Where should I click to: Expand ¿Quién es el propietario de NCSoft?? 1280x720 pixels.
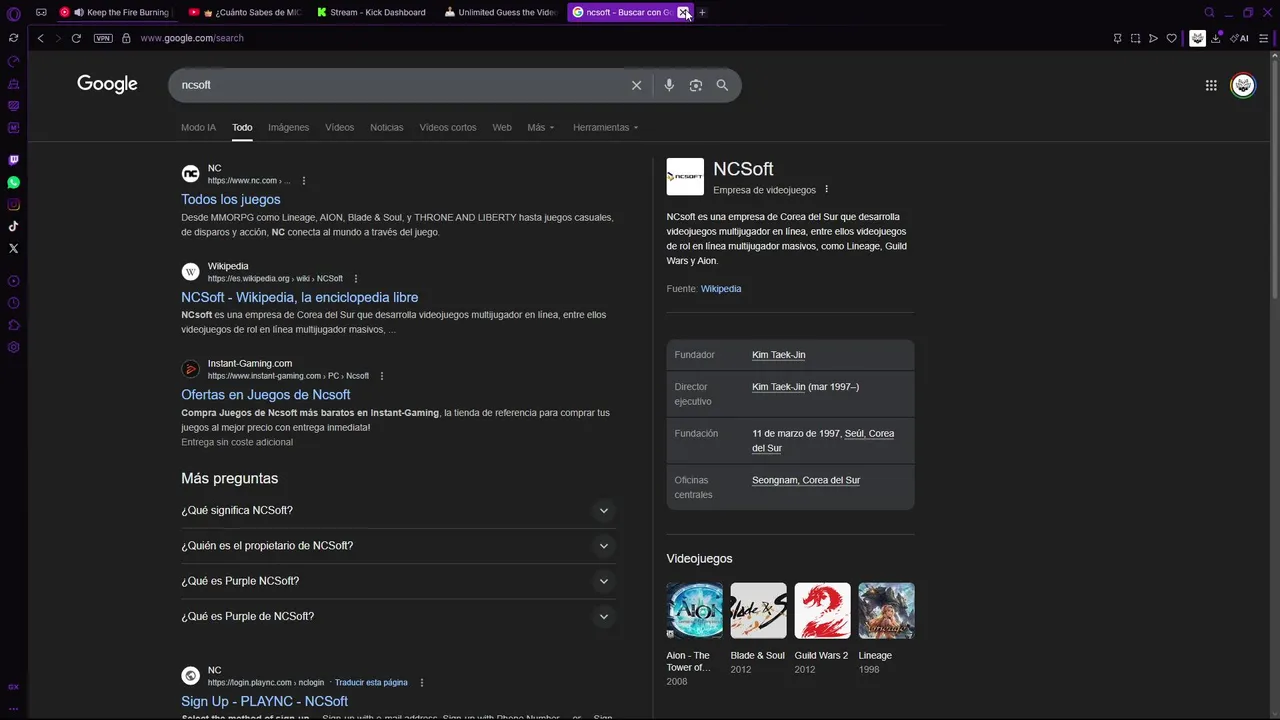(x=398, y=546)
